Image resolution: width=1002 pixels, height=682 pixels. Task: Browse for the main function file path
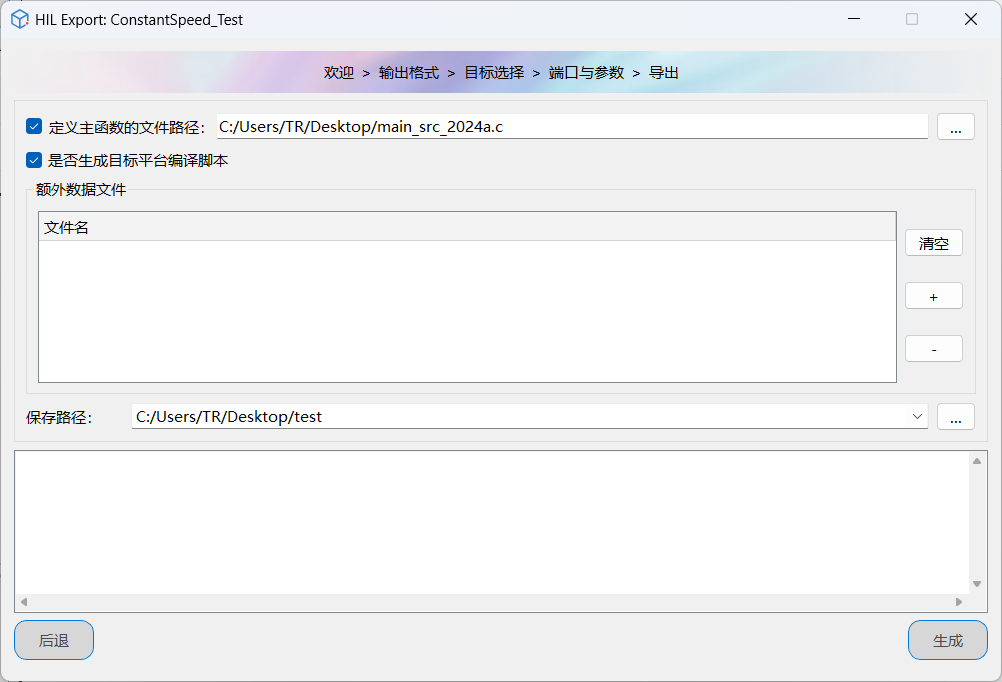(x=955, y=127)
